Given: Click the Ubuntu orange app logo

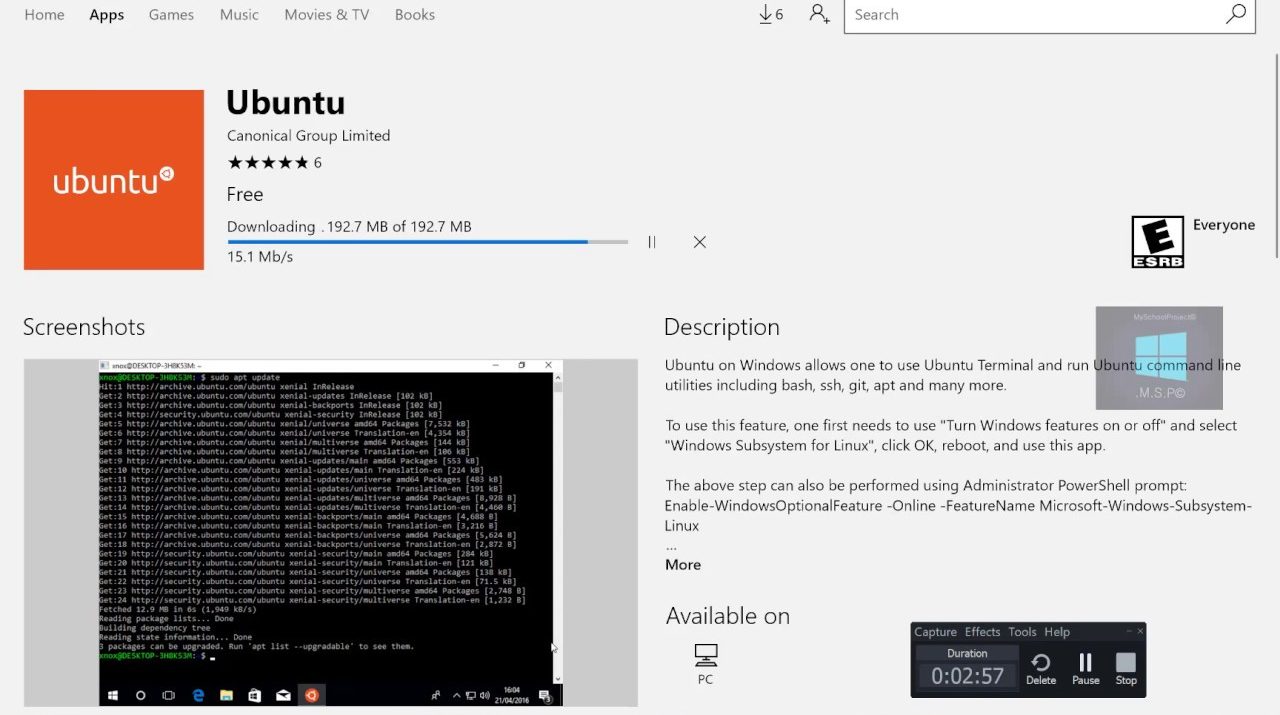Looking at the screenshot, I should click(114, 180).
